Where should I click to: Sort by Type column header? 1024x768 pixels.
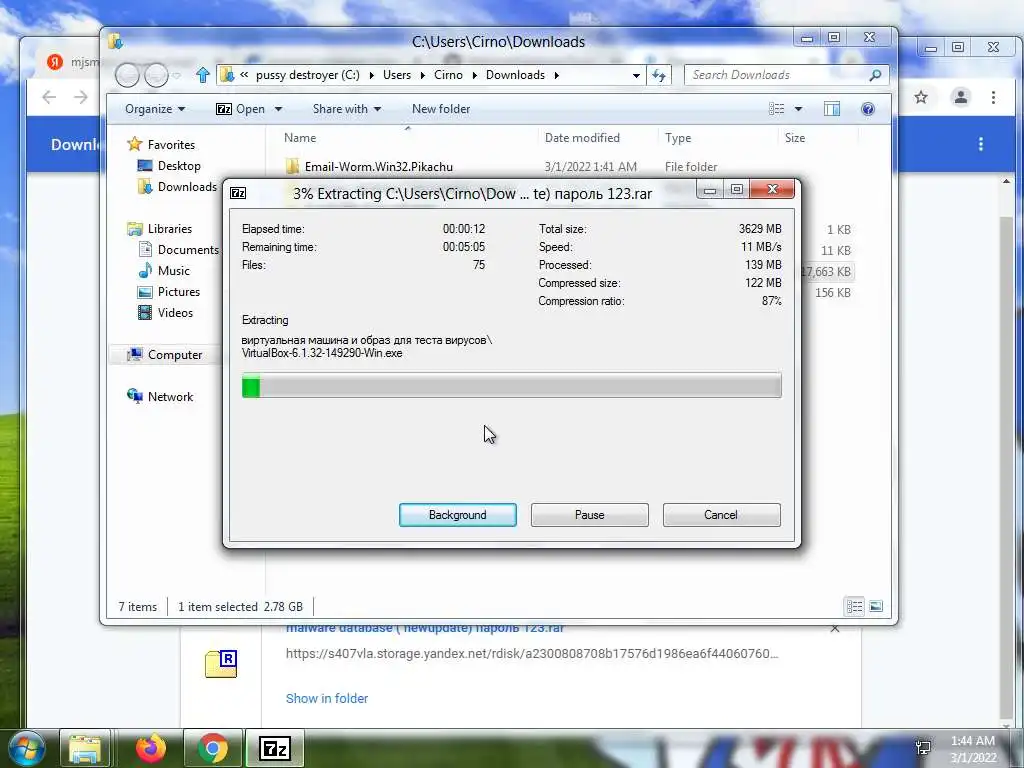tap(678, 138)
